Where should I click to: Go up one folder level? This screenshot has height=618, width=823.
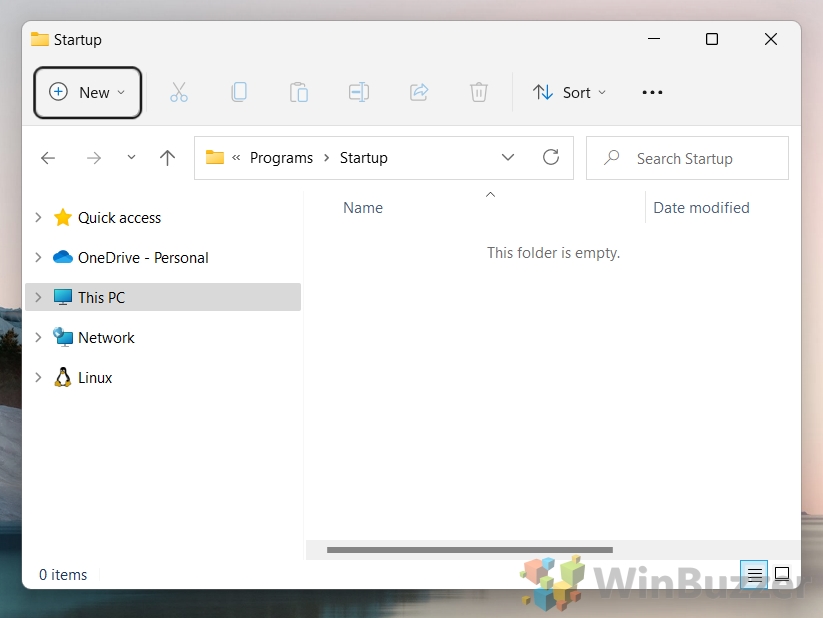pos(167,158)
